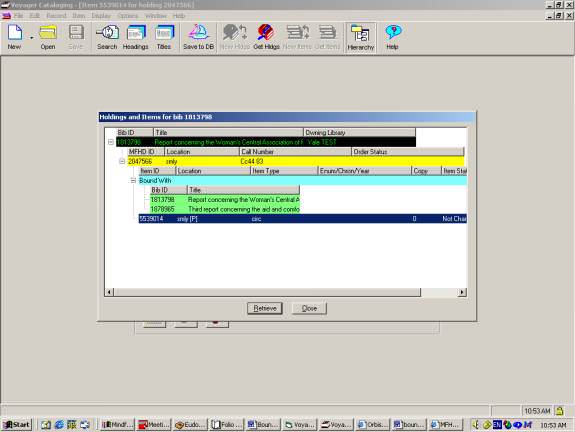This screenshot has height=432, width=575.
Task: Collapse the MFHD 2047566 tree node
Action: (x=122, y=161)
